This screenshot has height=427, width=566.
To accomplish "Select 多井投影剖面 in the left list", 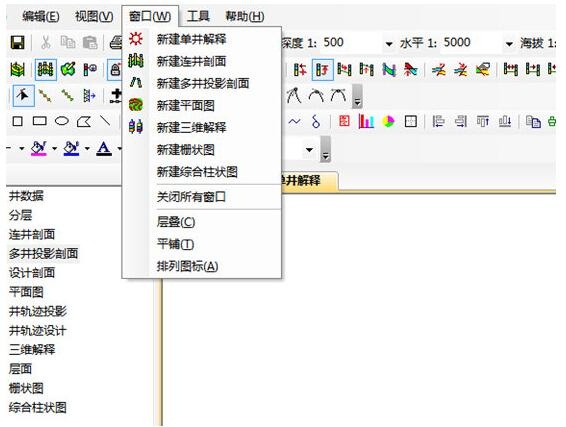I will click(x=43, y=254).
